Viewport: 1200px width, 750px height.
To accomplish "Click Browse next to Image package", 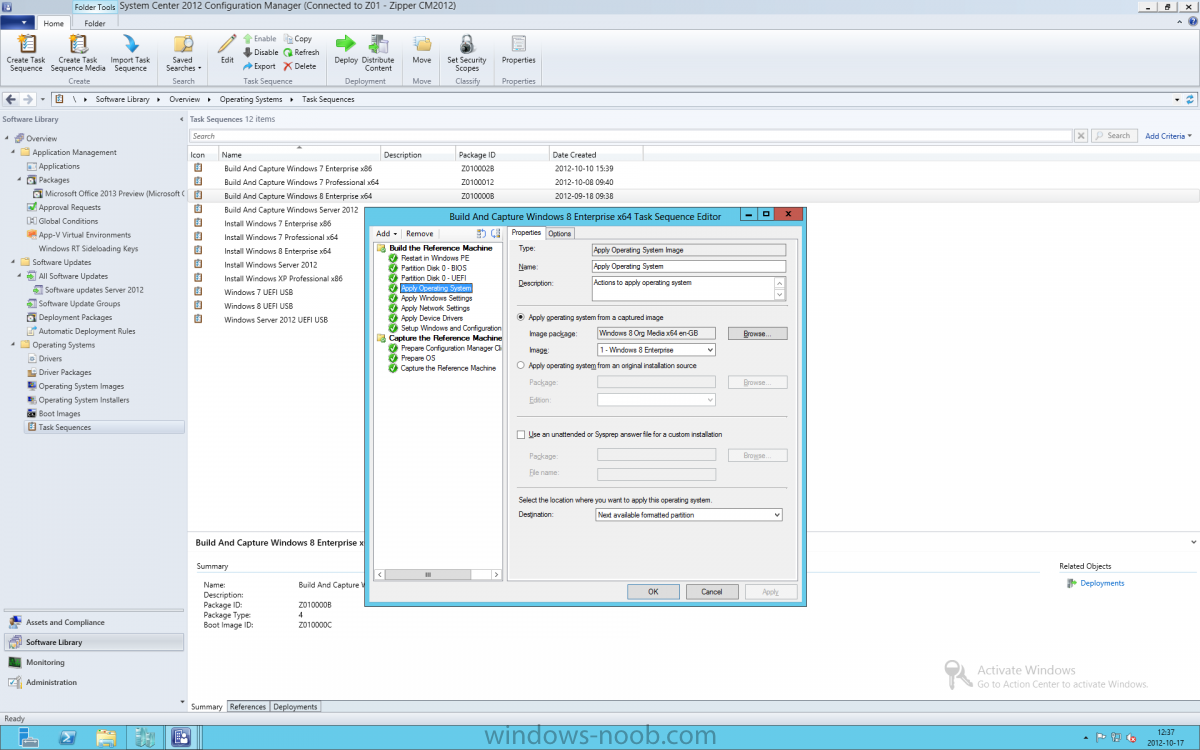I will tap(757, 333).
